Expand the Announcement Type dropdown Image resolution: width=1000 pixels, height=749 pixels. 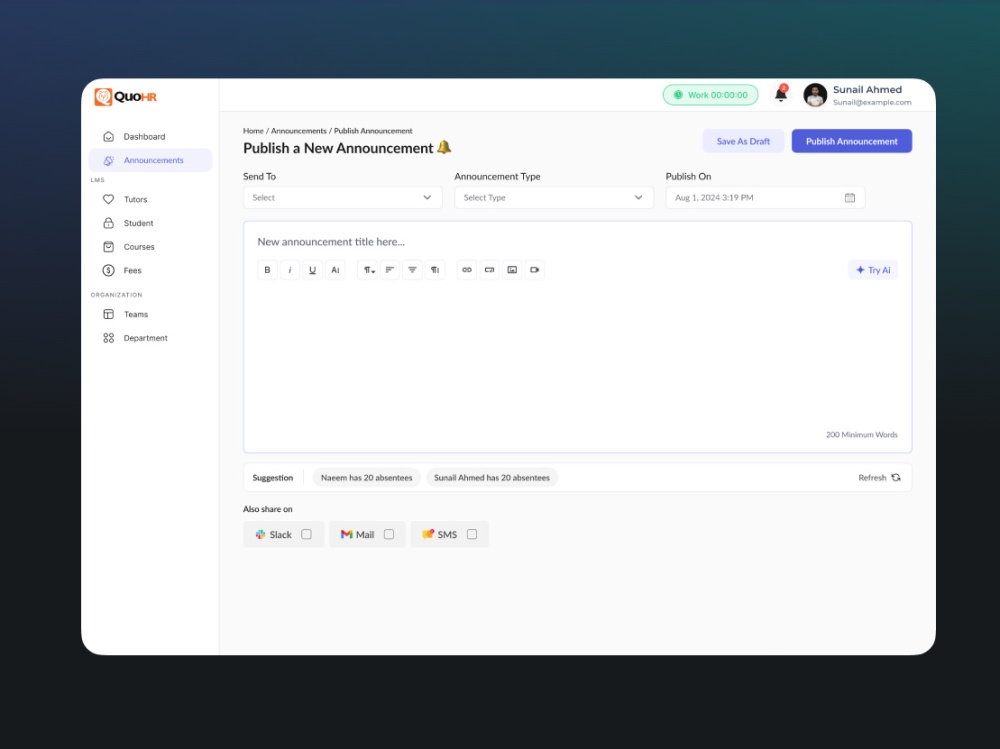tap(554, 198)
